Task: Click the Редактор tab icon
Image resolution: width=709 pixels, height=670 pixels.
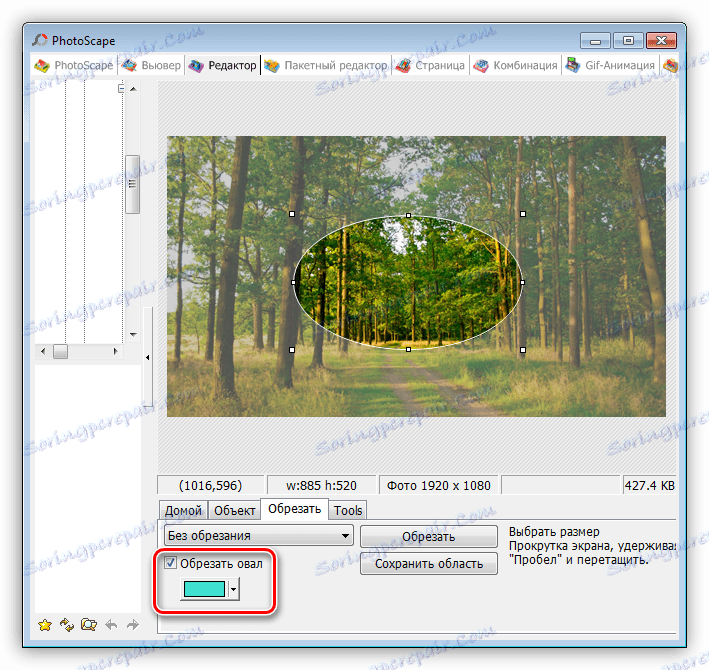Action: pos(196,66)
